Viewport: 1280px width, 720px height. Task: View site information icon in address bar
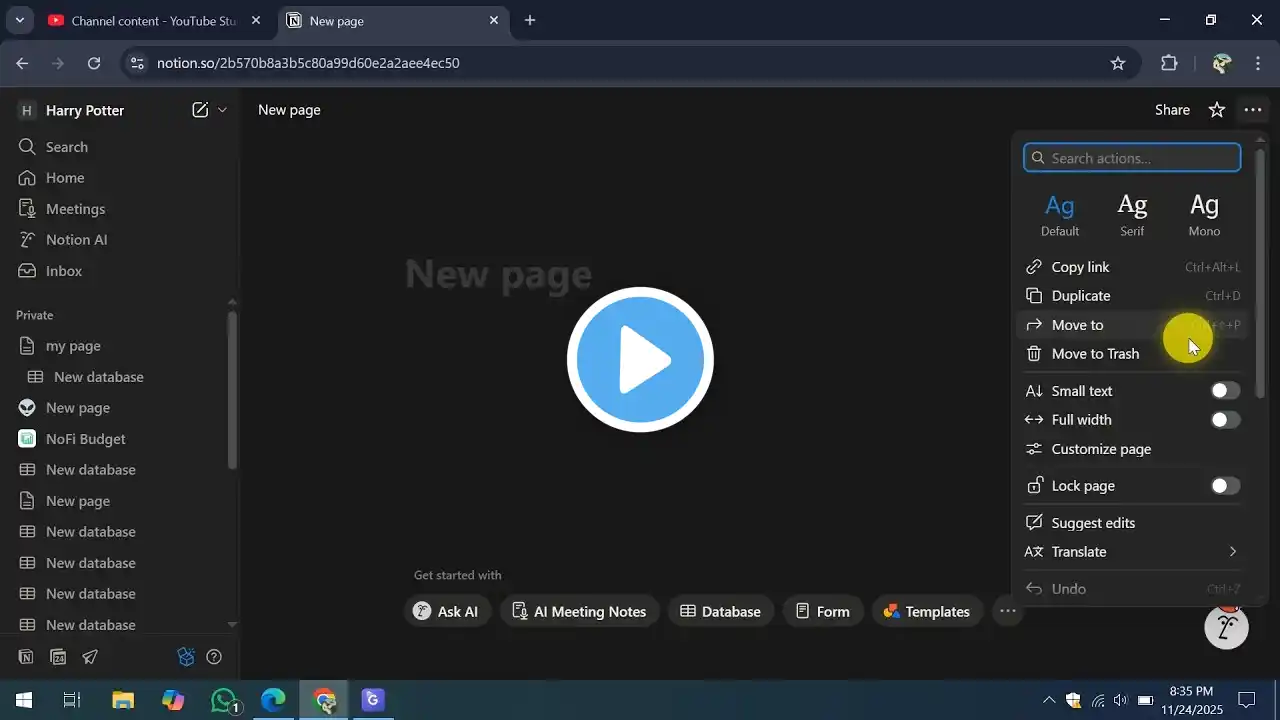(138, 63)
